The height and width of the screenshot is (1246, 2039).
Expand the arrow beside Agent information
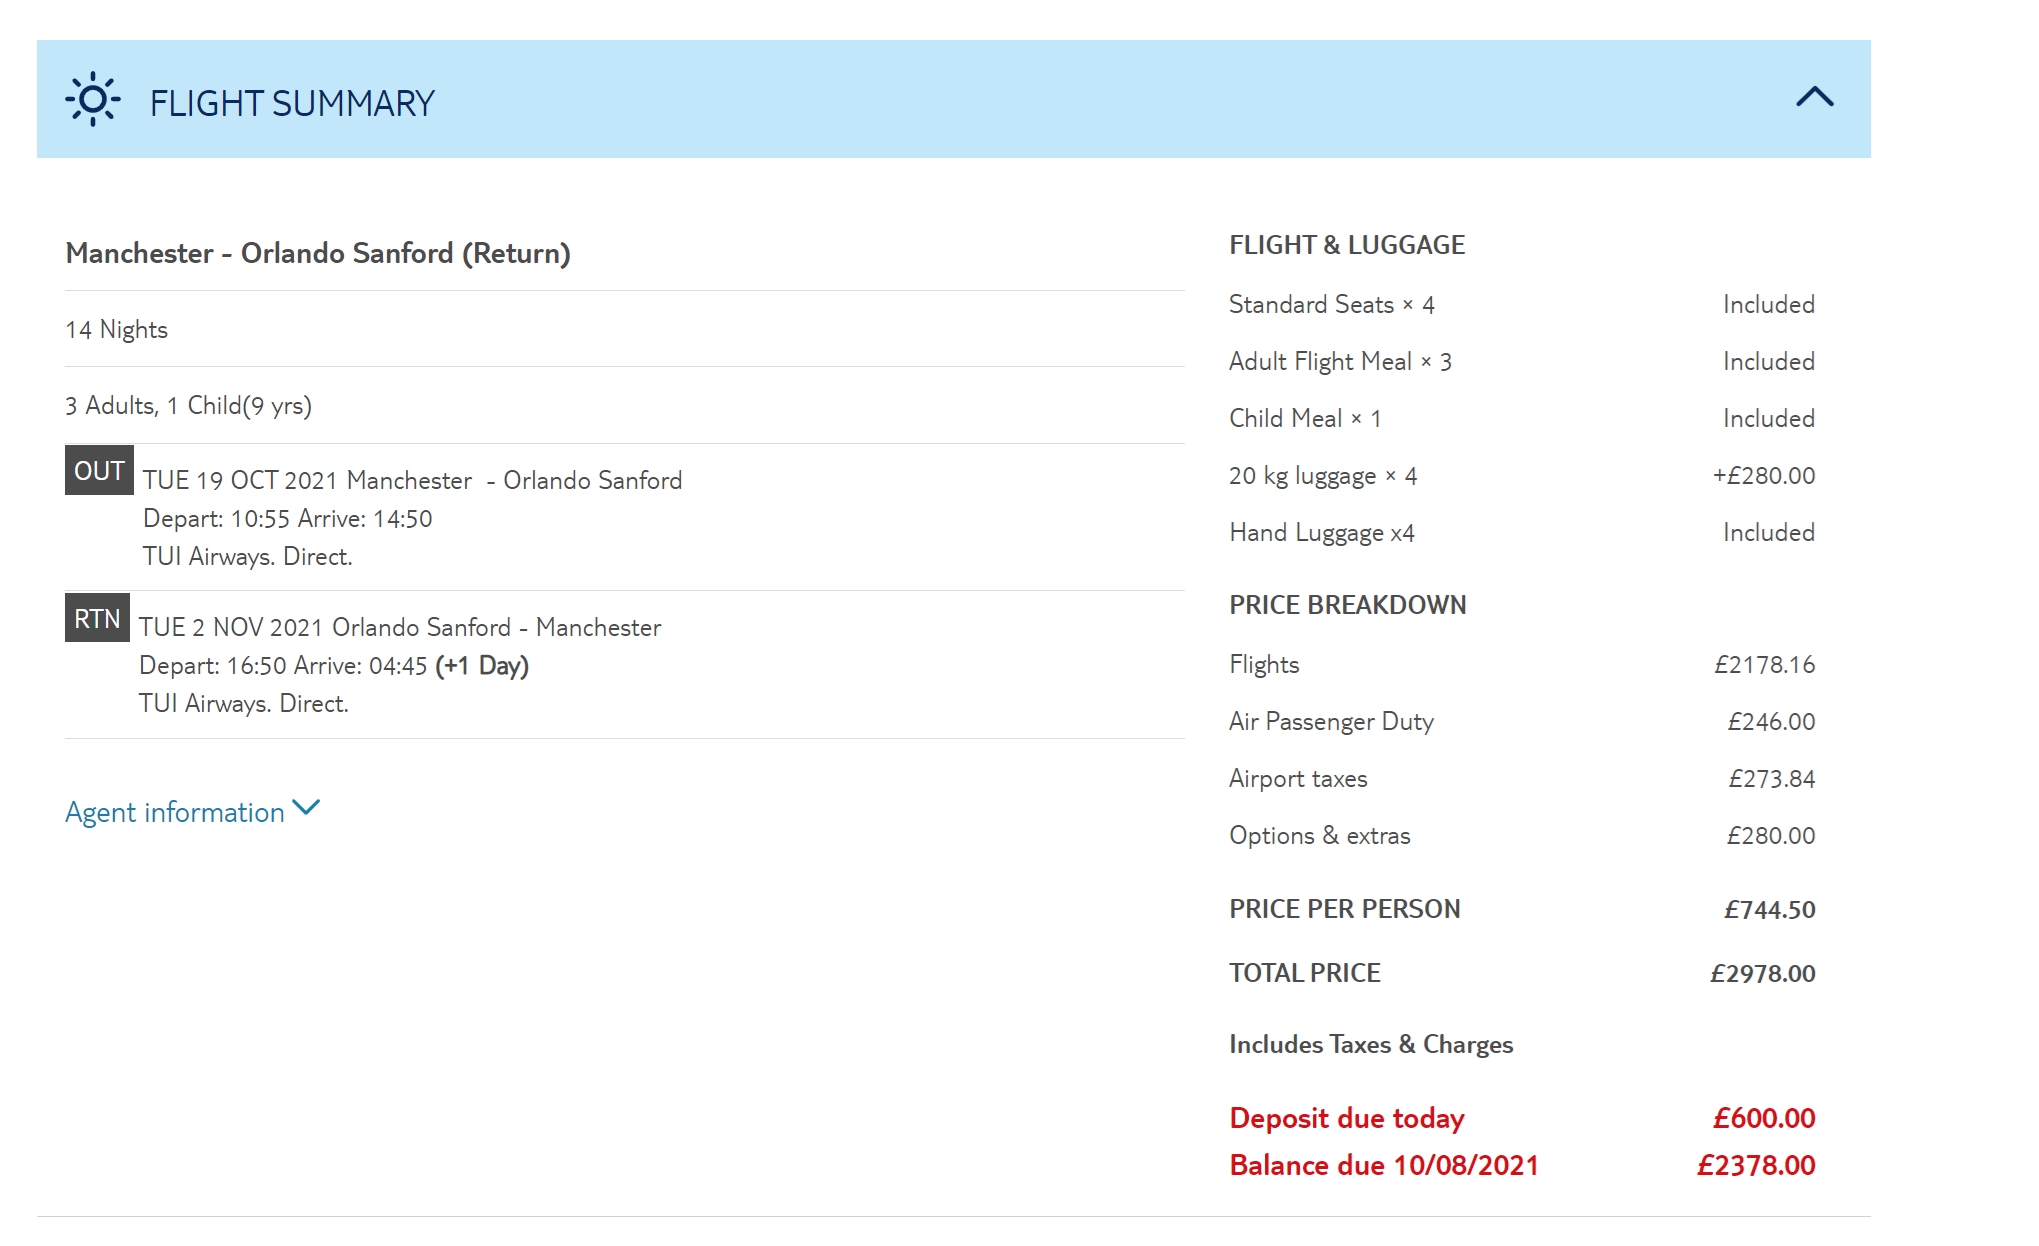(x=306, y=808)
